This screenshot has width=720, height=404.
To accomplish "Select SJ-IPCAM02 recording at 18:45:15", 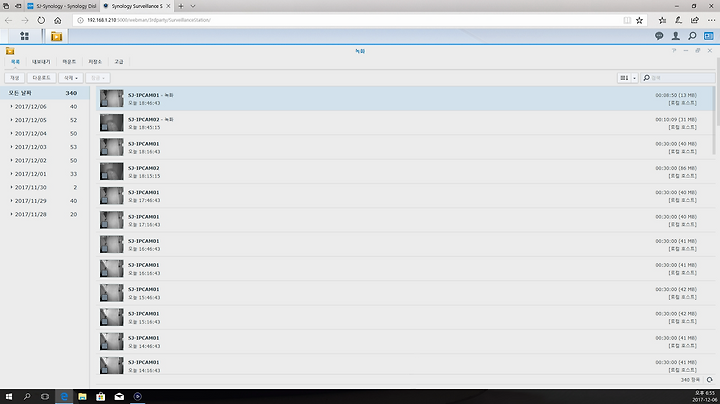I will (x=404, y=123).
